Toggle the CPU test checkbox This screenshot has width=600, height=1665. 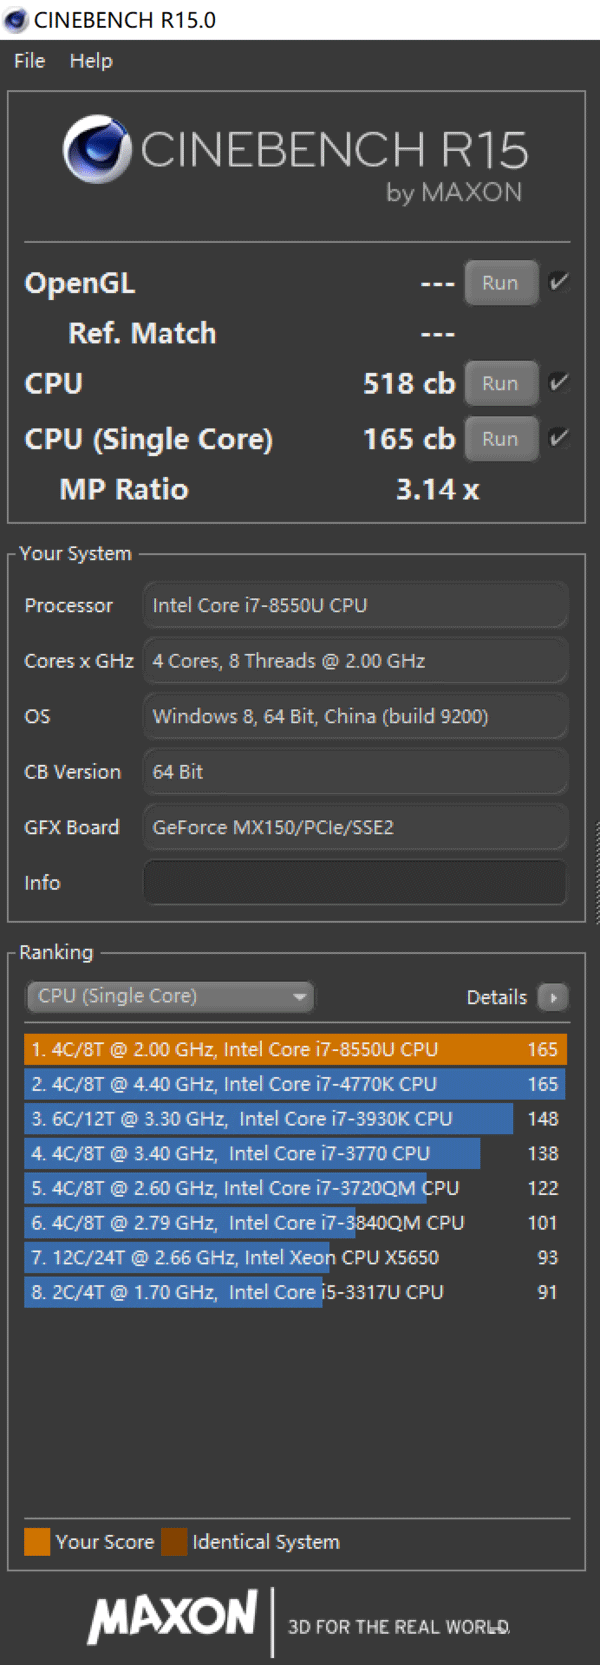[x=559, y=382]
